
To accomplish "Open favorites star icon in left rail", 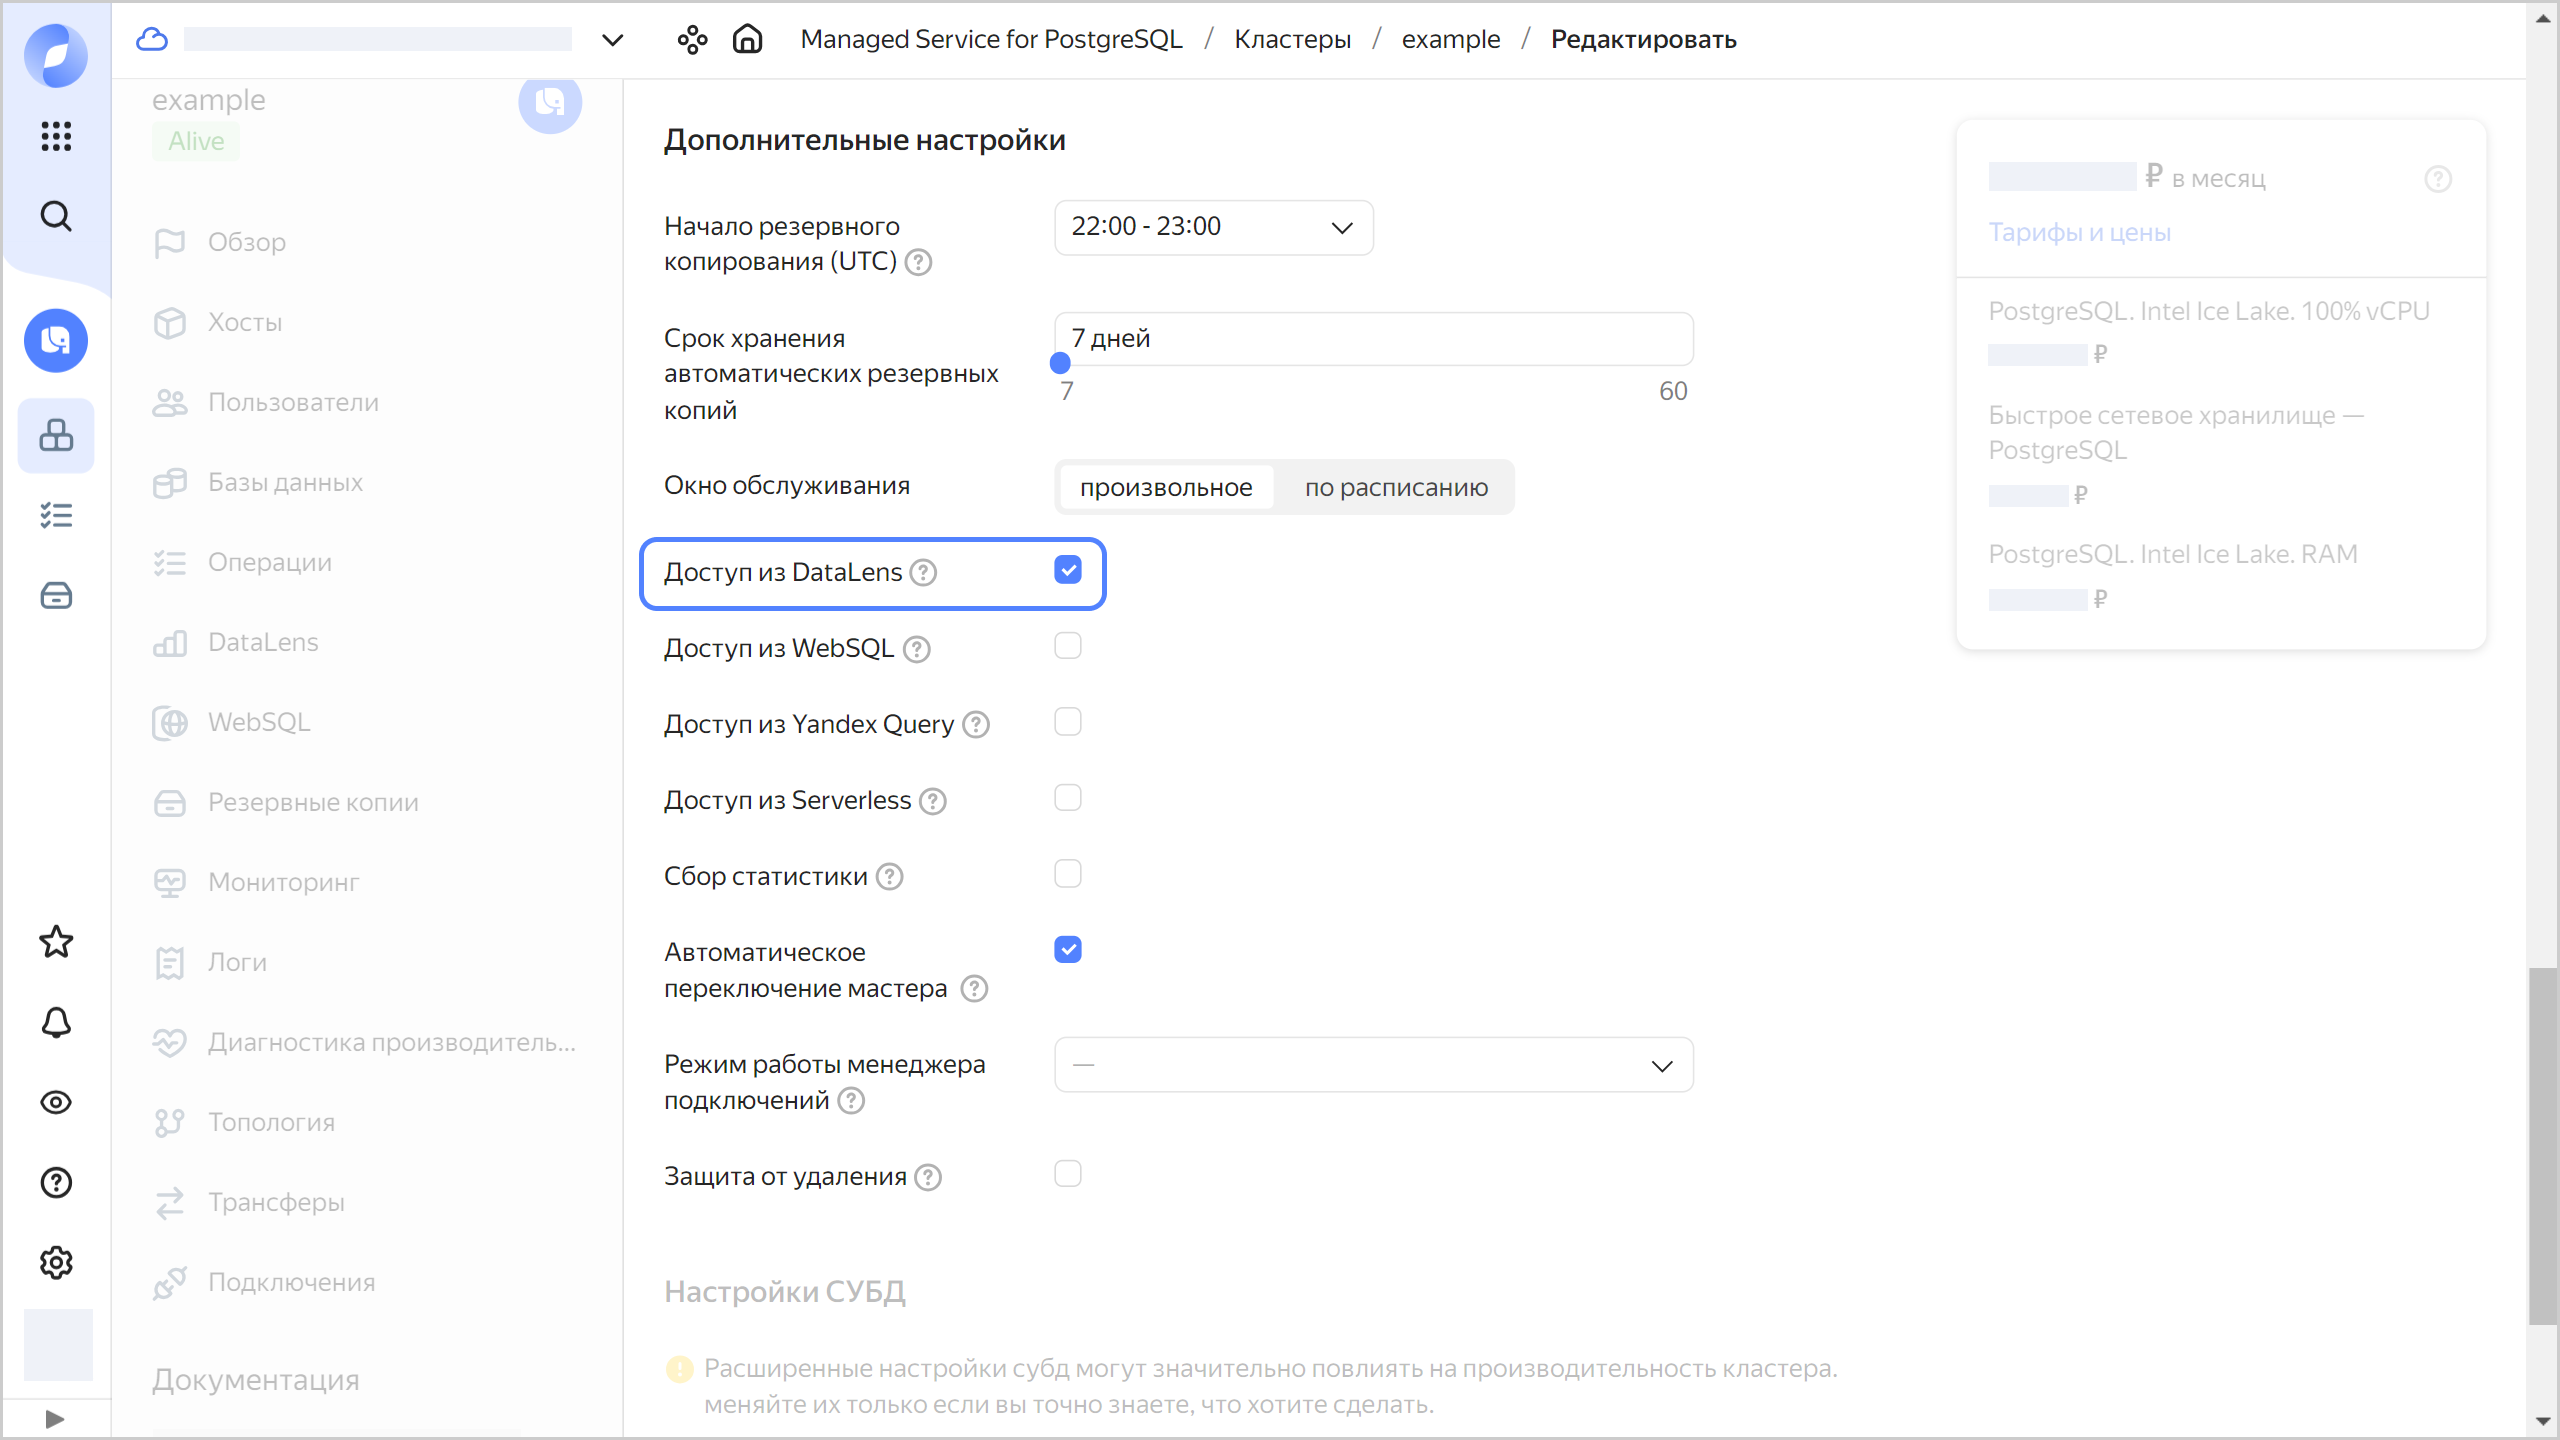I will click(56, 942).
